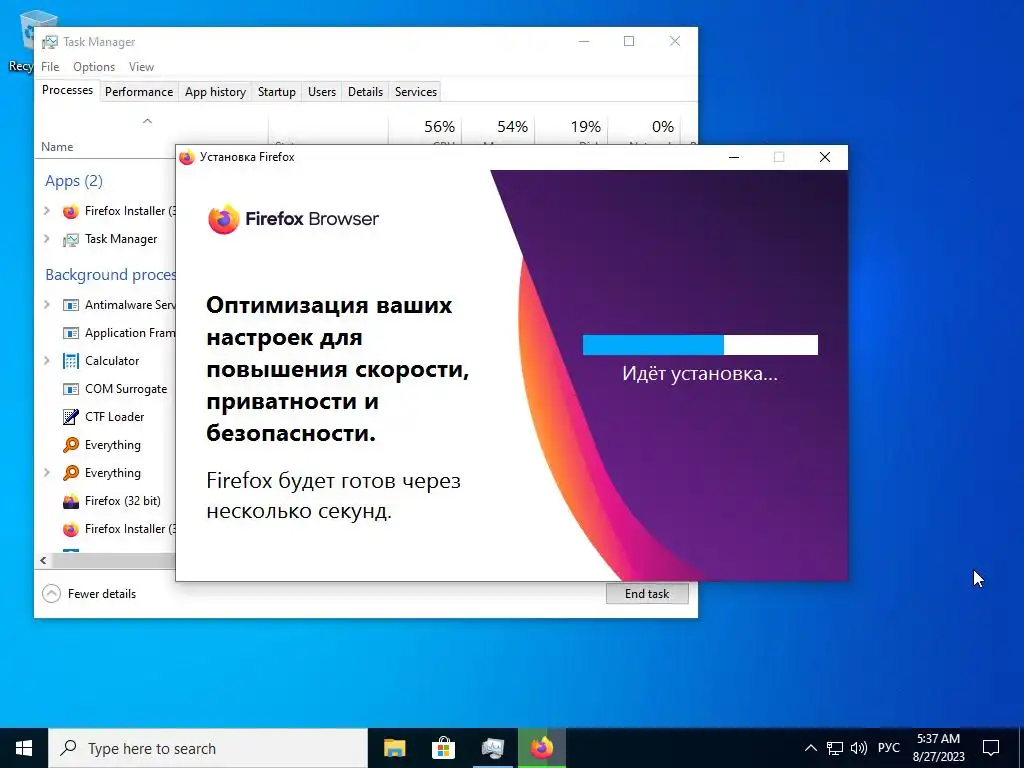Viewport: 1024px width, 768px height.
Task: Select the CTF Loader row text
Action: tap(114, 417)
